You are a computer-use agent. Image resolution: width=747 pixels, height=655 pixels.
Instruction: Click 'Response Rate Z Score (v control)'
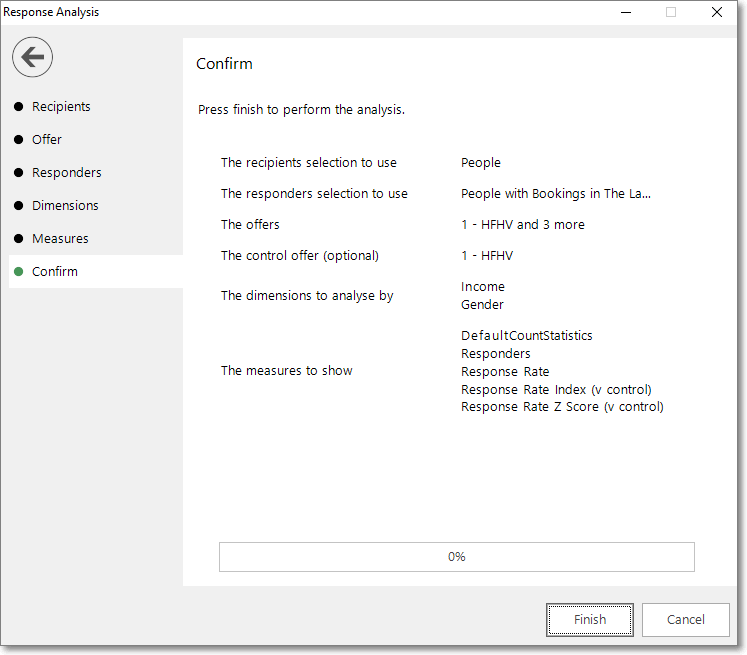(x=562, y=407)
